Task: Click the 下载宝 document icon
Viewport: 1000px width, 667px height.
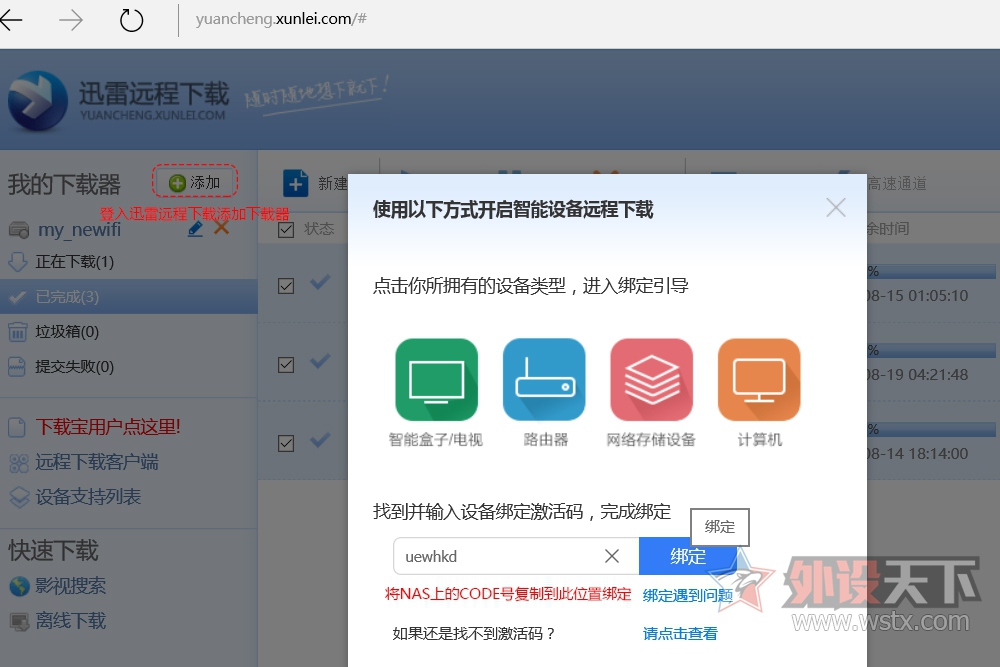Action: click(17, 427)
